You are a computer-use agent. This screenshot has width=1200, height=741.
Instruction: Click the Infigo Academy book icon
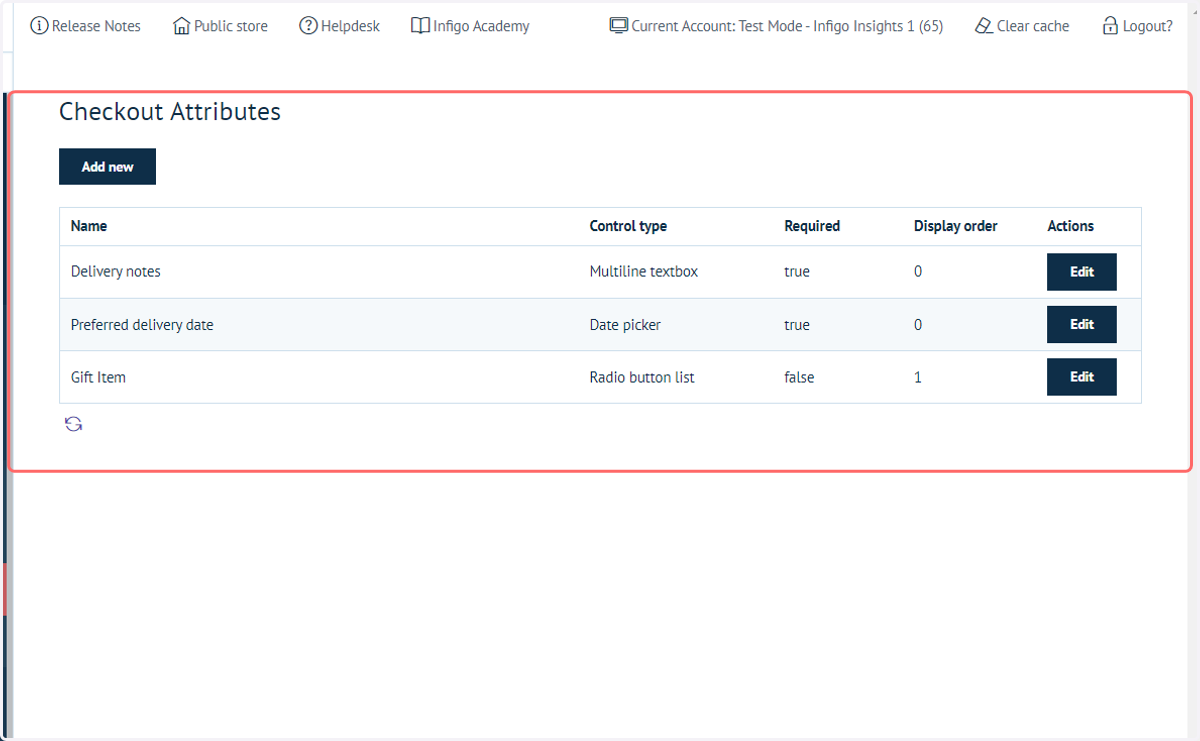420,26
